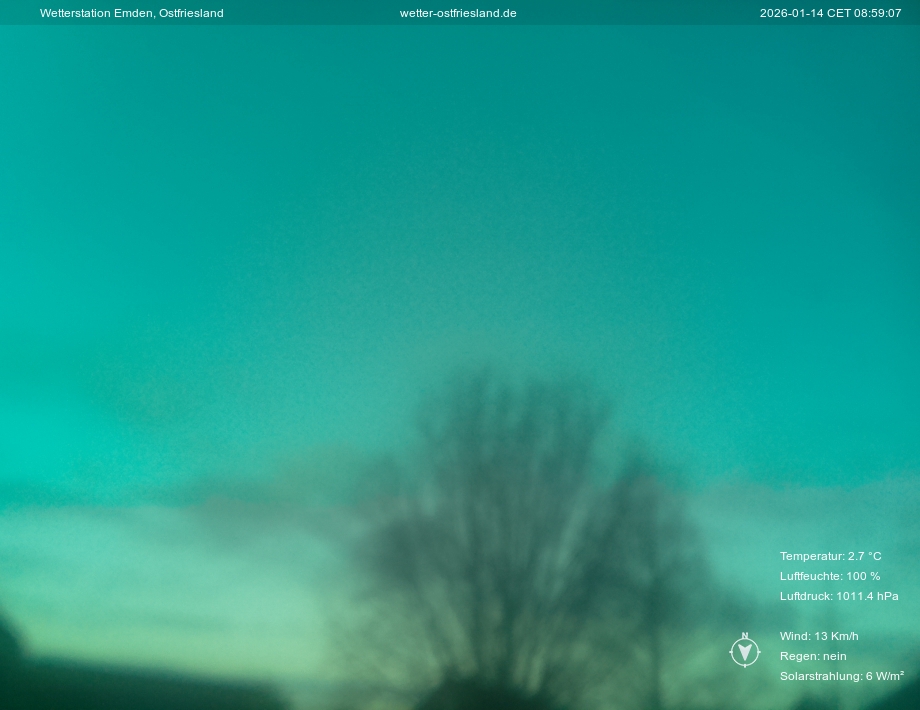The width and height of the screenshot is (920, 710).
Task: Click the time 08:59:07 in the header
Action: 877,13
